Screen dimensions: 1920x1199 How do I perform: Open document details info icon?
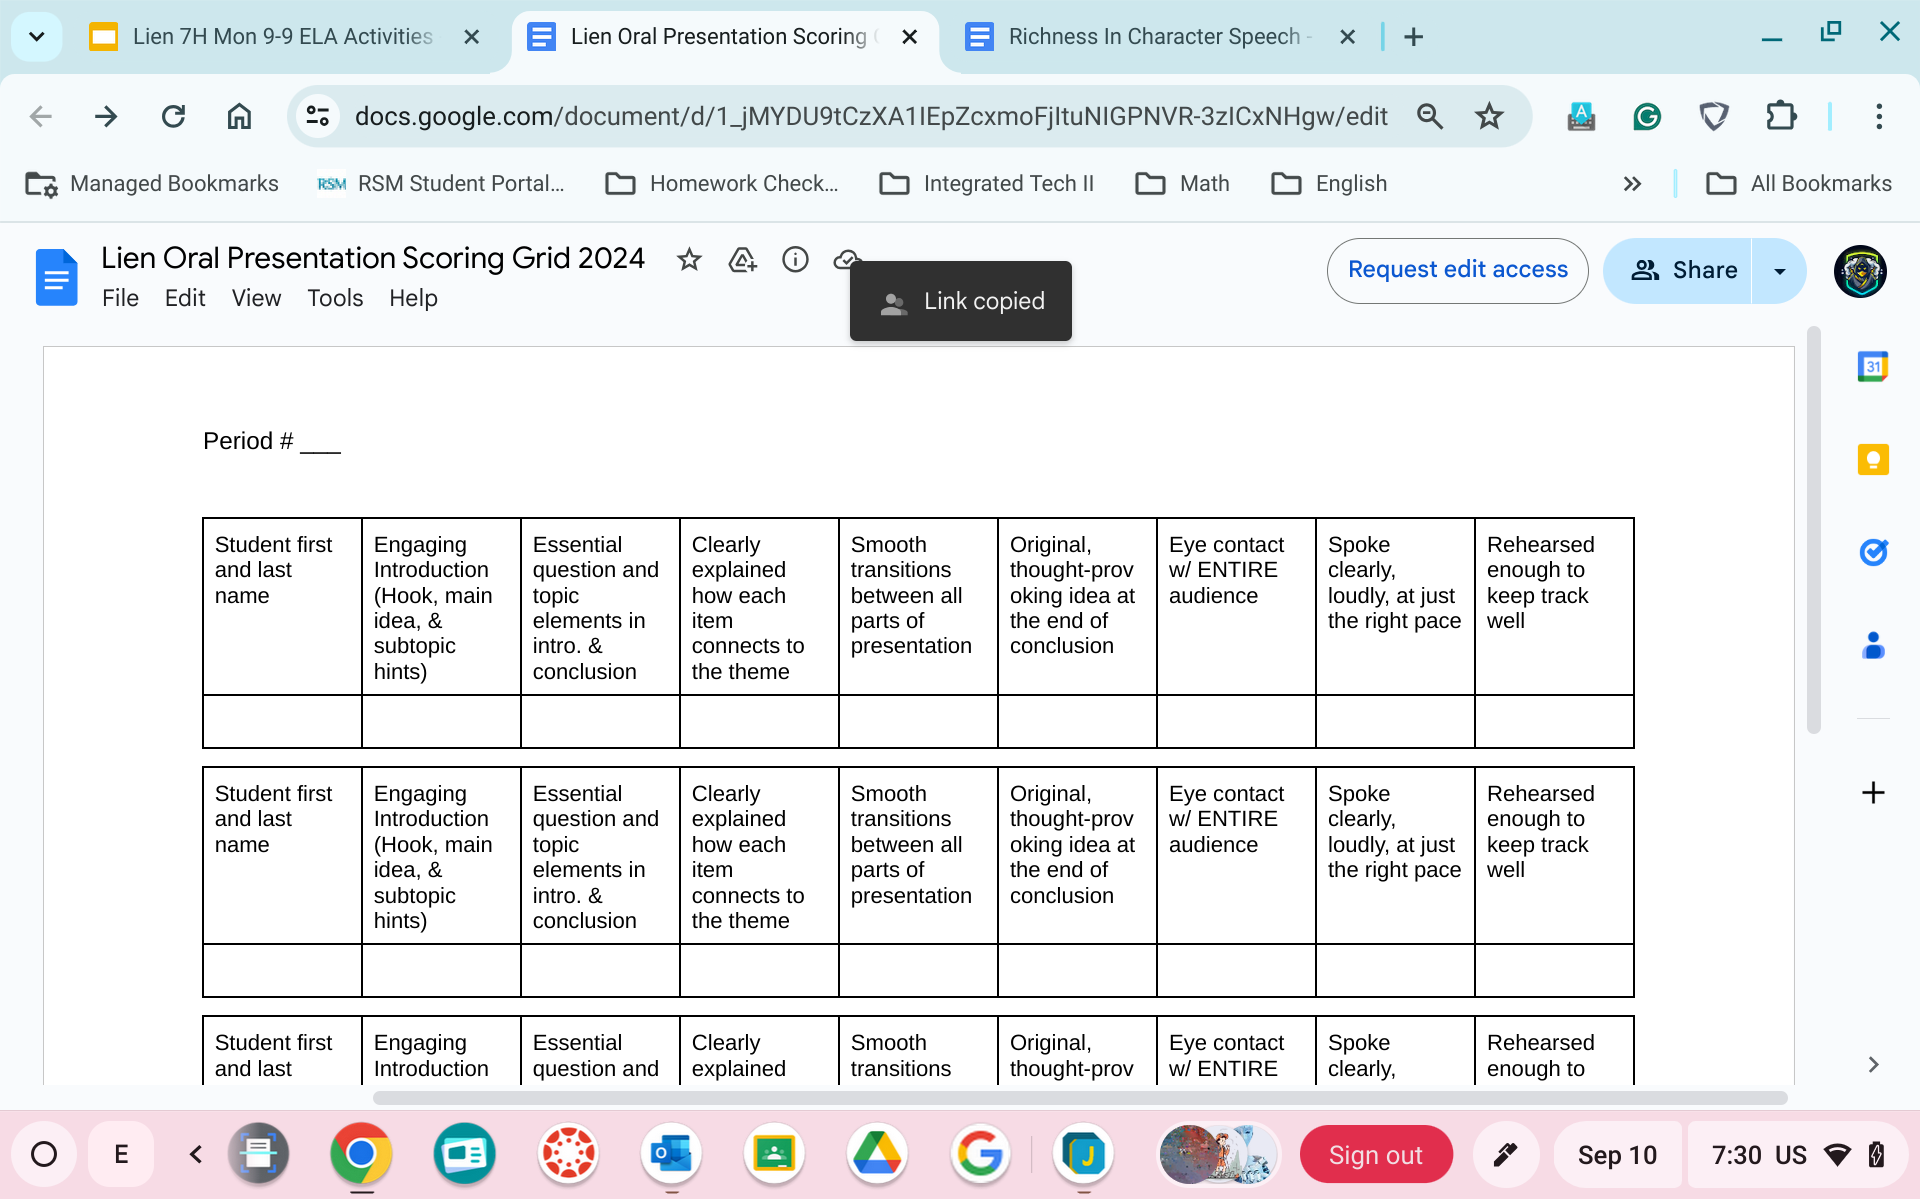click(x=795, y=260)
